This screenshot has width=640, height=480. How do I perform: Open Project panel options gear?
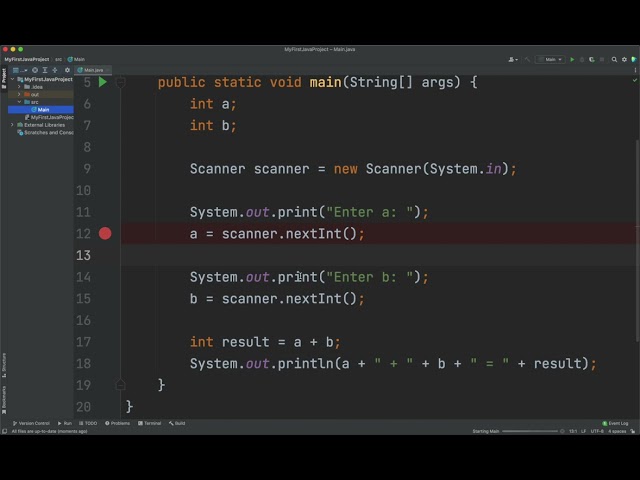(67, 70)
